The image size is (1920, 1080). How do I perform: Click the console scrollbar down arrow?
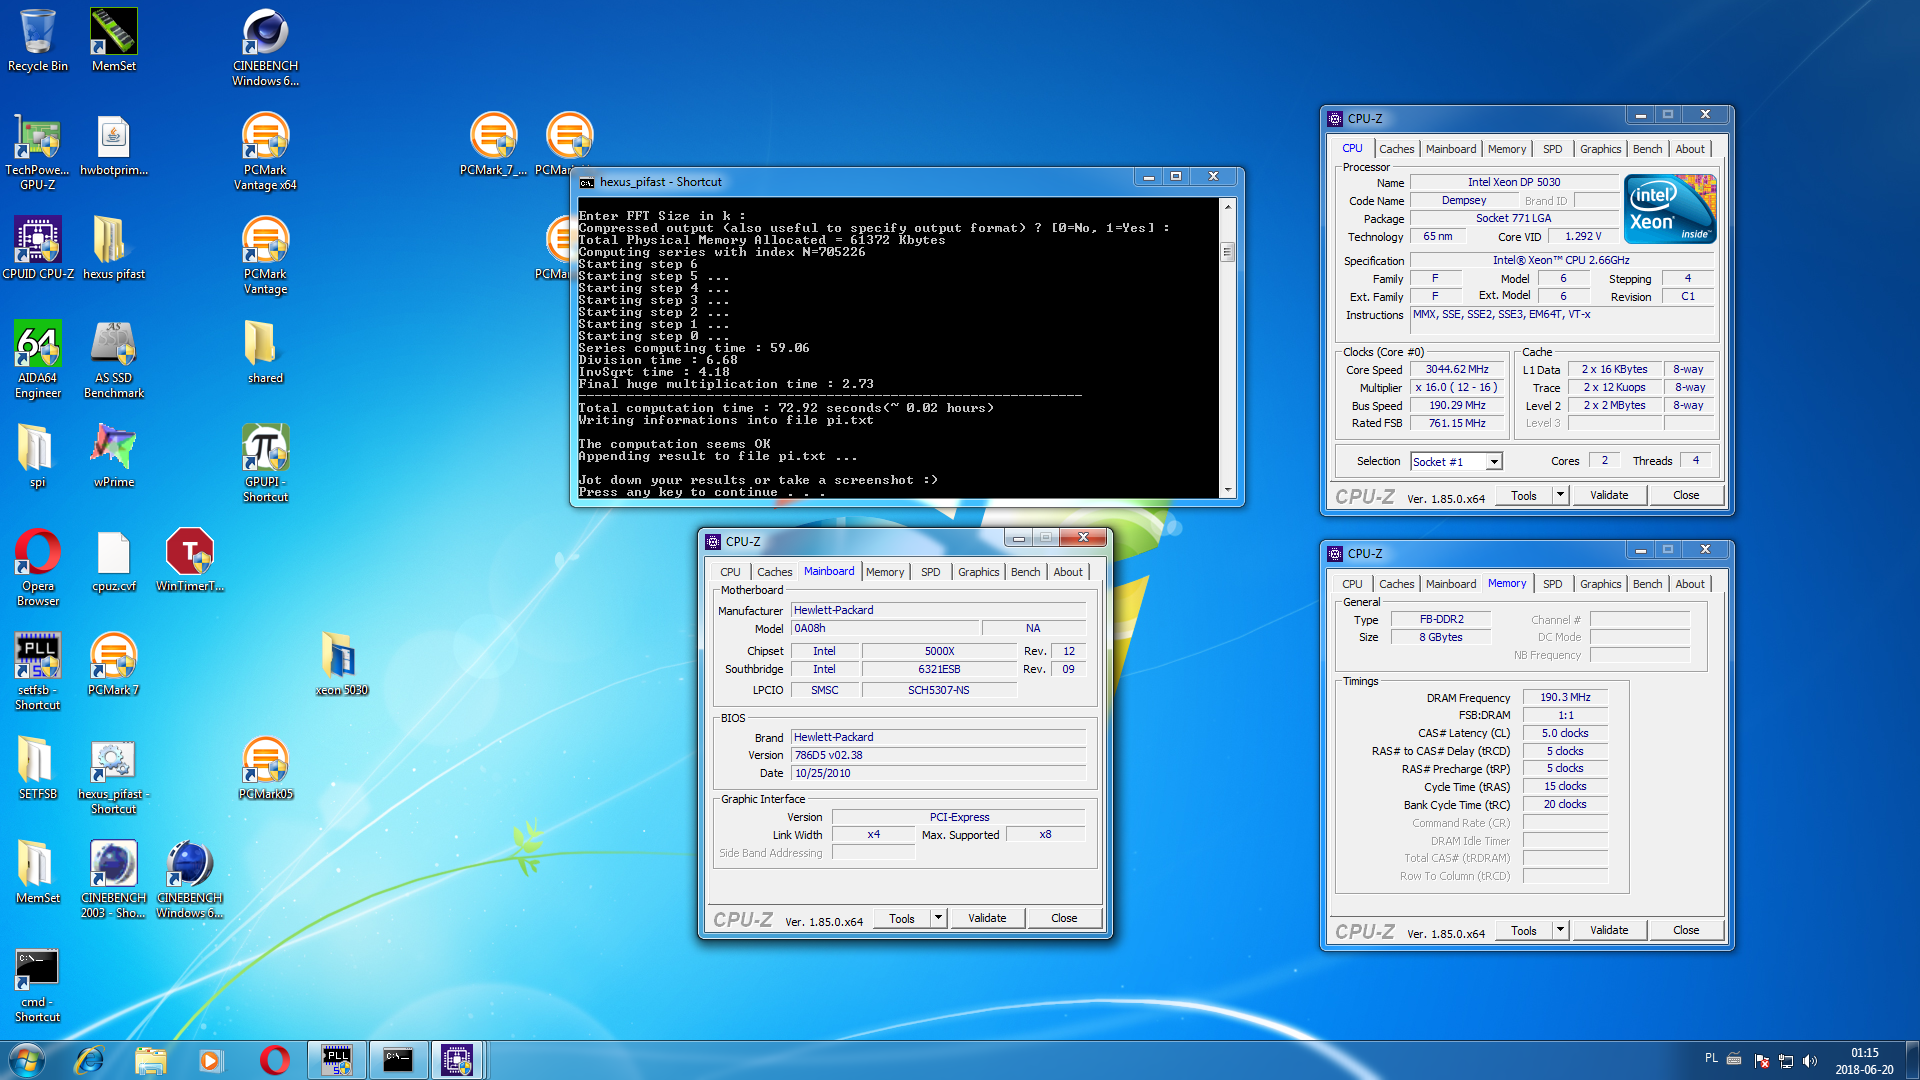(1228, 490)
